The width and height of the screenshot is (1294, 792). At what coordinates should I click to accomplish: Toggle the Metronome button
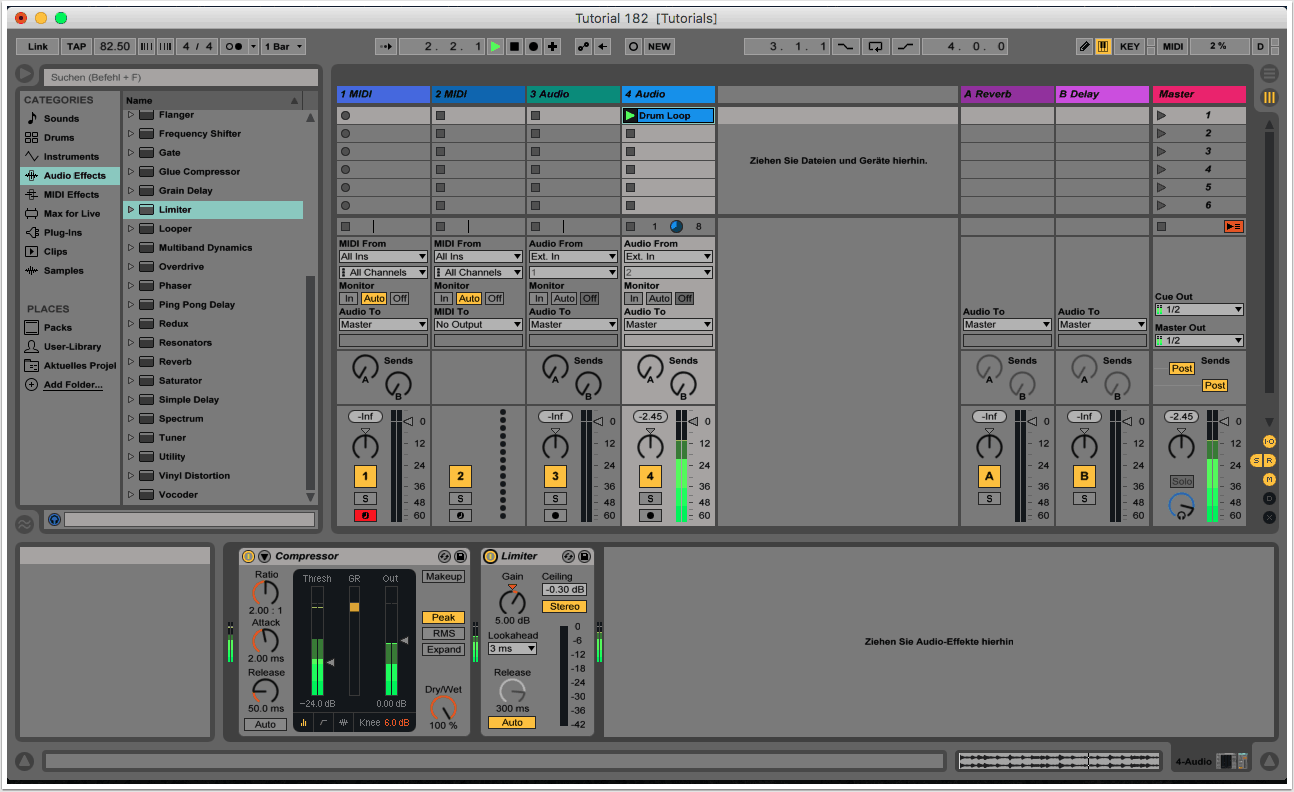(236, 46)
